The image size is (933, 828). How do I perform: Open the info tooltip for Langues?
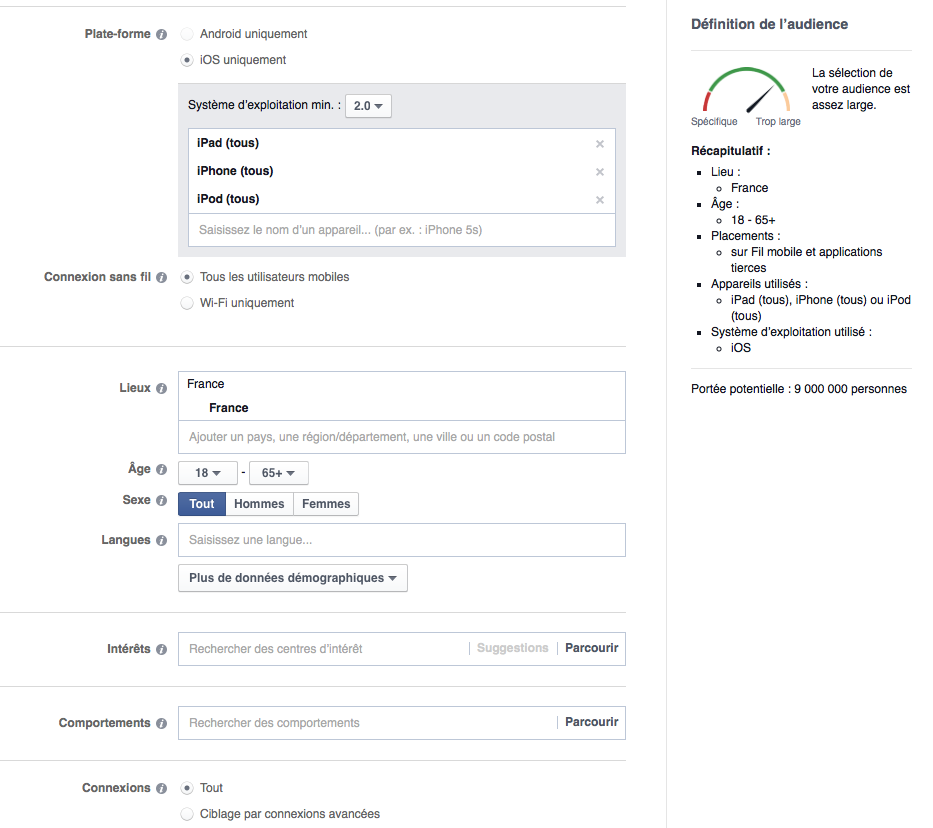click(162, 541)
